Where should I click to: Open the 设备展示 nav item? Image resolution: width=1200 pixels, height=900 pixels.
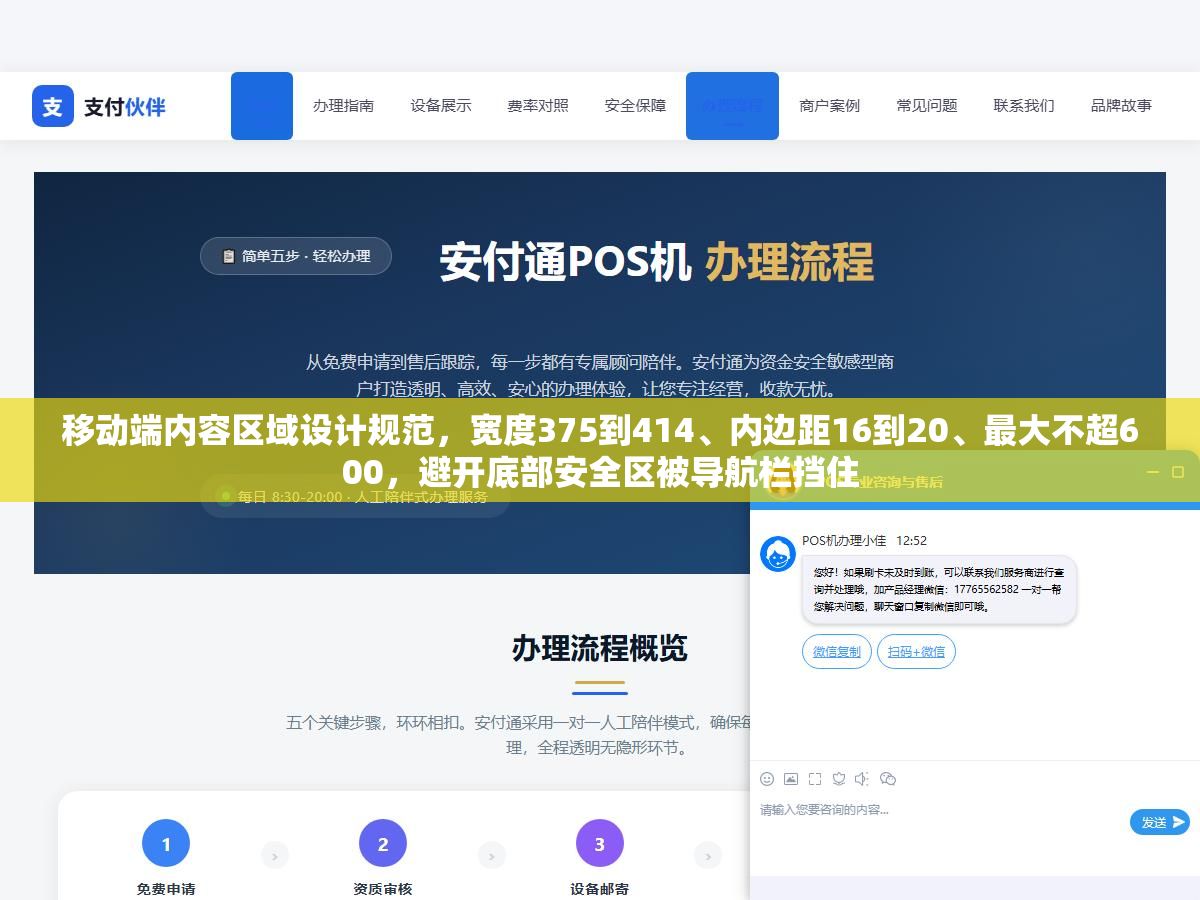point(440,105)
